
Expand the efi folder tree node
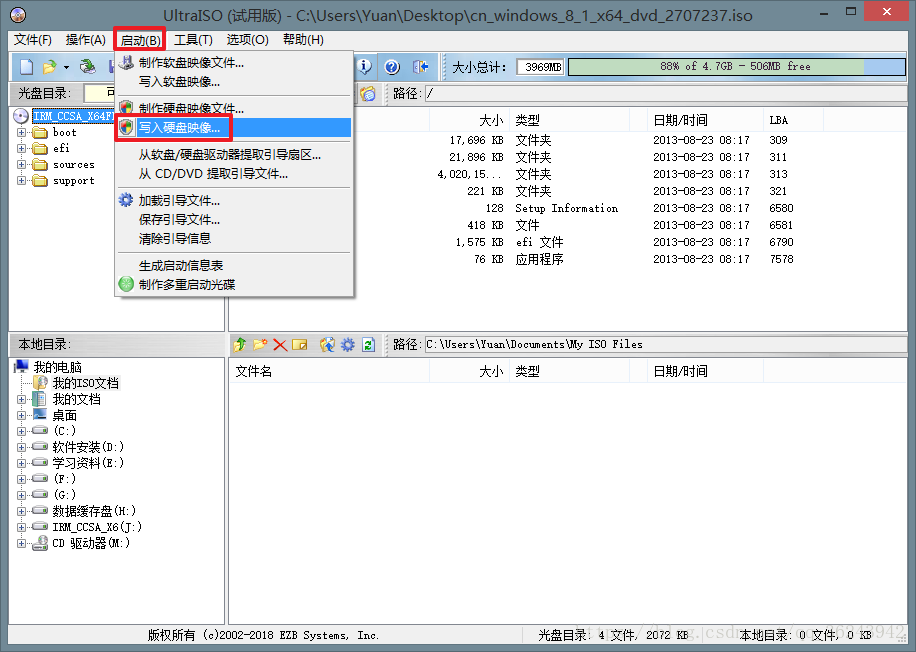(22, 148)
